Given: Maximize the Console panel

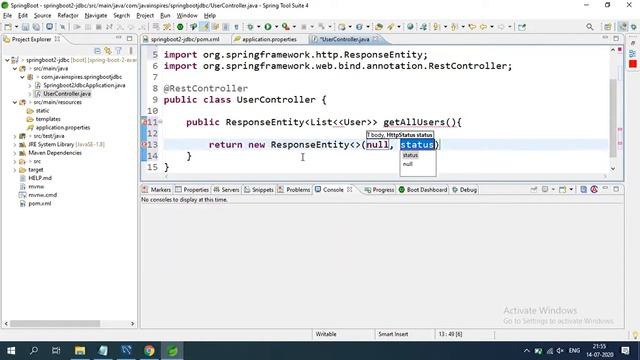Looking at the screenshot, I should [x=616, y=189].
